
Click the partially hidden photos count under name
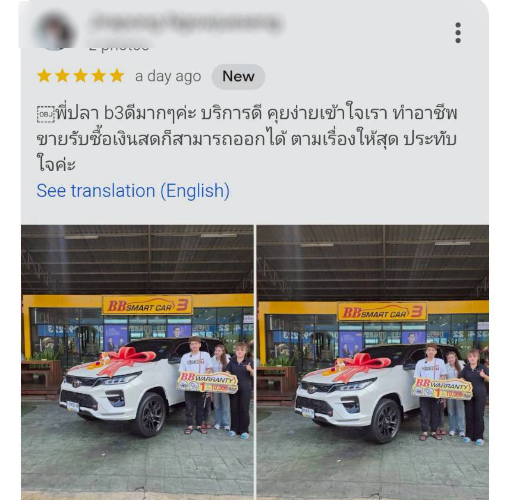pyautogui.click(x=119, y=48)
